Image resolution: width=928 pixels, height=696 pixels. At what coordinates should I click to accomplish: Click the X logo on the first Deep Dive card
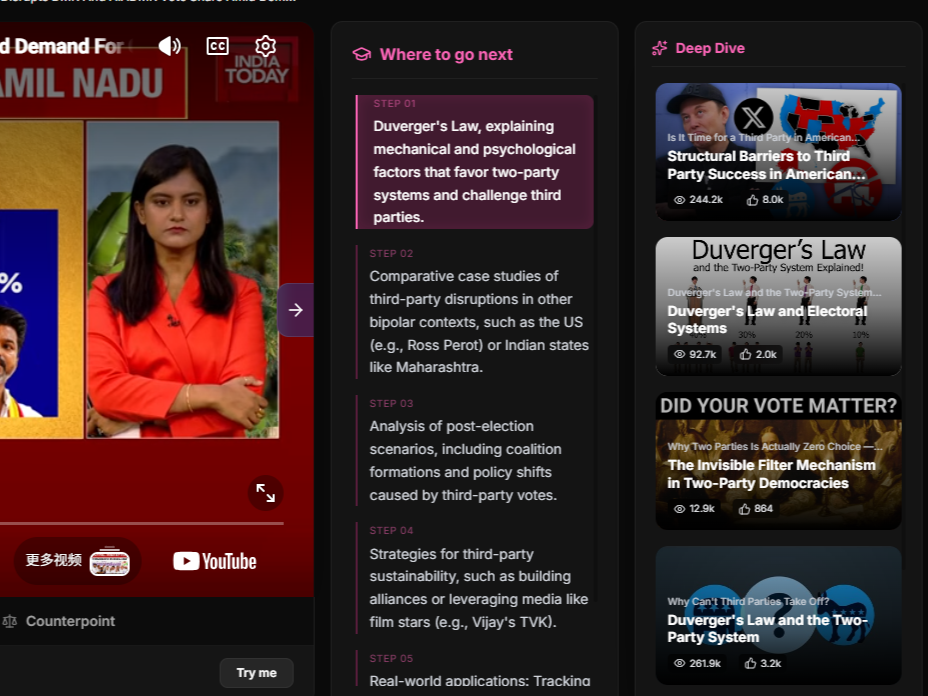point(753,117)
